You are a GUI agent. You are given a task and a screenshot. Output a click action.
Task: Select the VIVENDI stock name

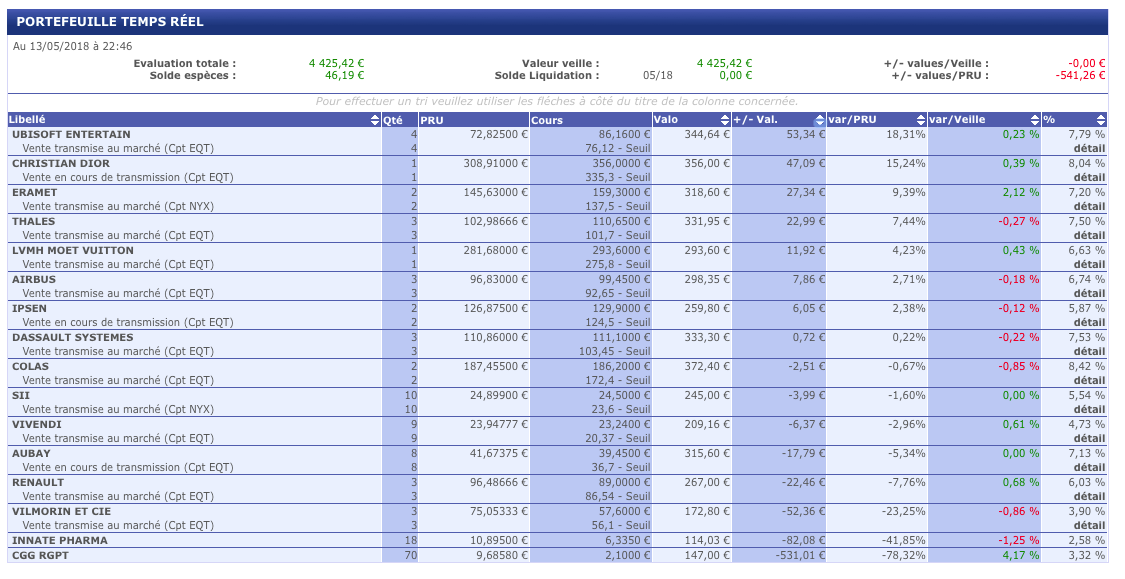(x=37, y=425)
